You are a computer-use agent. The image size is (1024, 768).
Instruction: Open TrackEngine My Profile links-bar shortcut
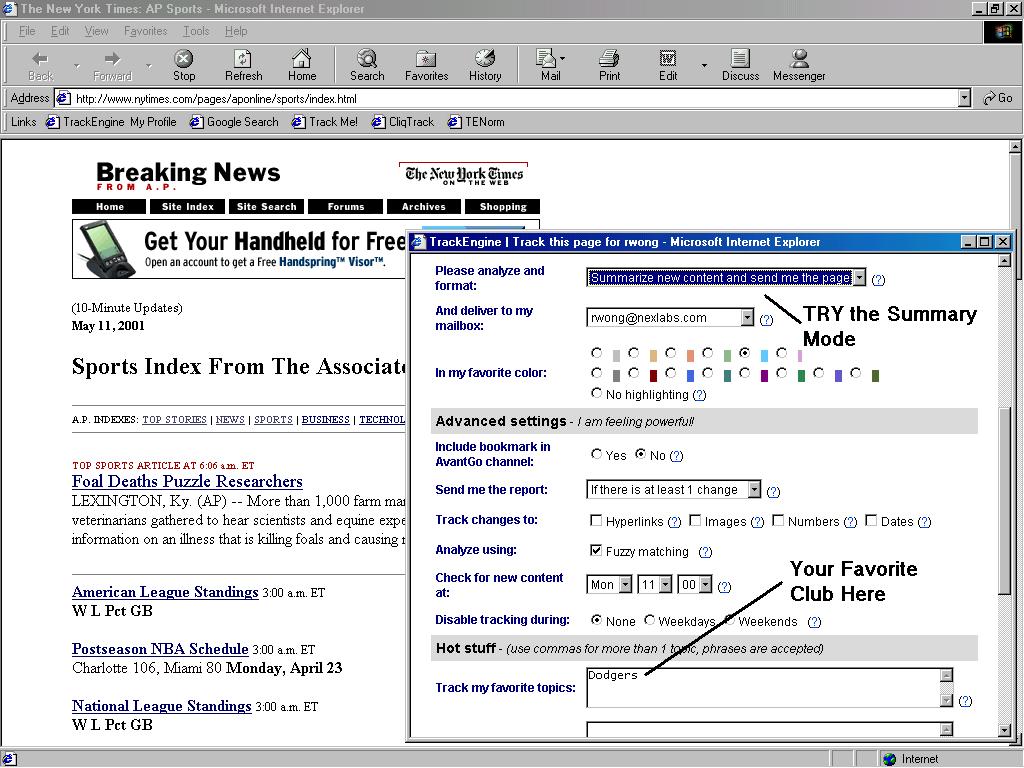click(x=112, y=122)
